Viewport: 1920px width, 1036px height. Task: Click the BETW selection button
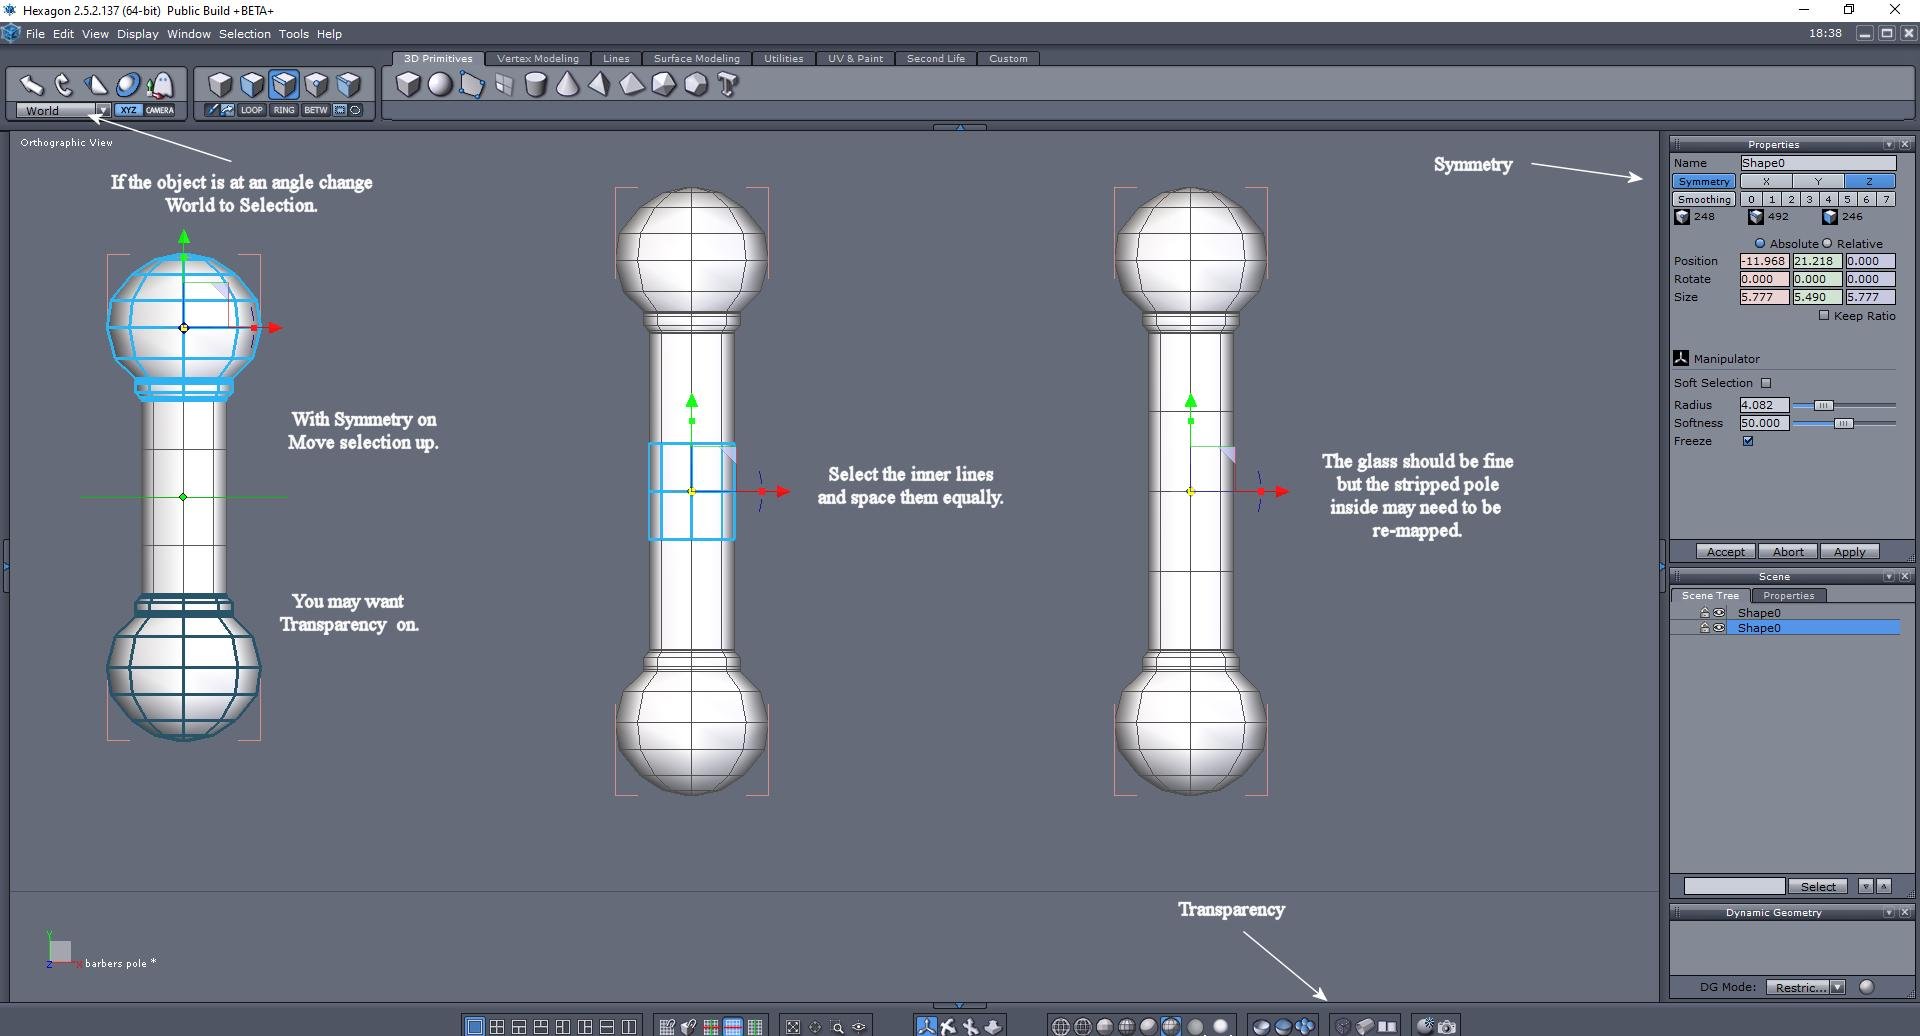316,110
